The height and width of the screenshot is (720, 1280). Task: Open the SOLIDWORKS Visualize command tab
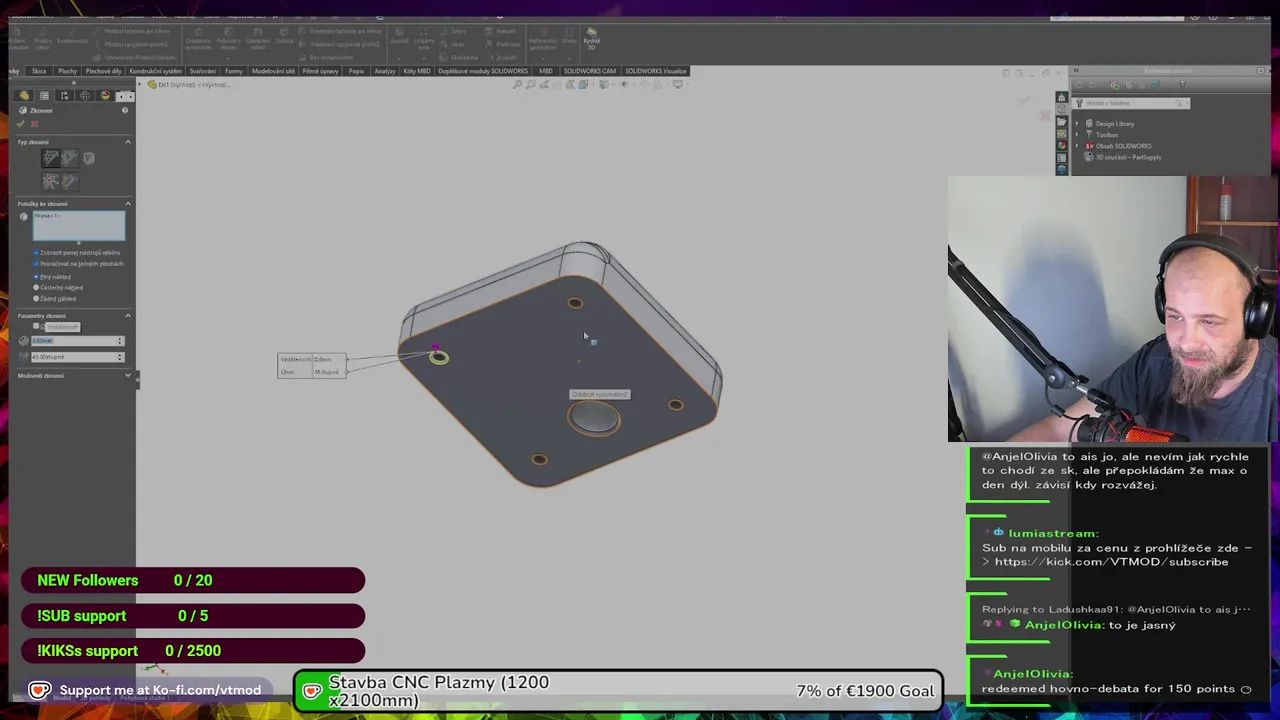pos(656,71)
